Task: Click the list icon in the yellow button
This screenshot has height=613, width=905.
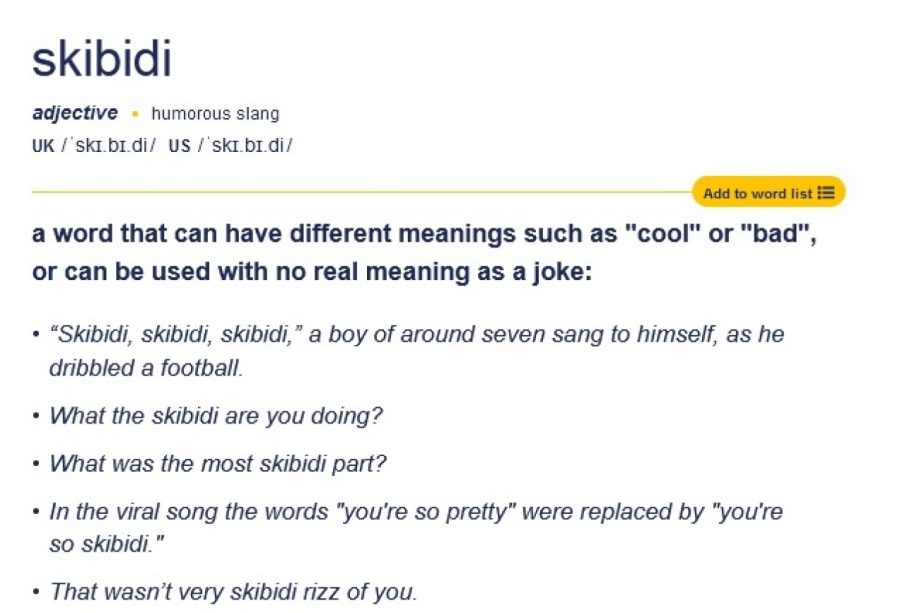Action: [x=827, y=193]
